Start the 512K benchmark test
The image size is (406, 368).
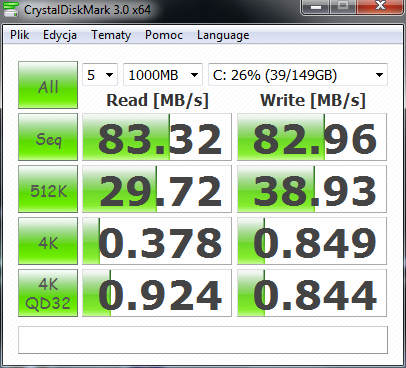48,189
